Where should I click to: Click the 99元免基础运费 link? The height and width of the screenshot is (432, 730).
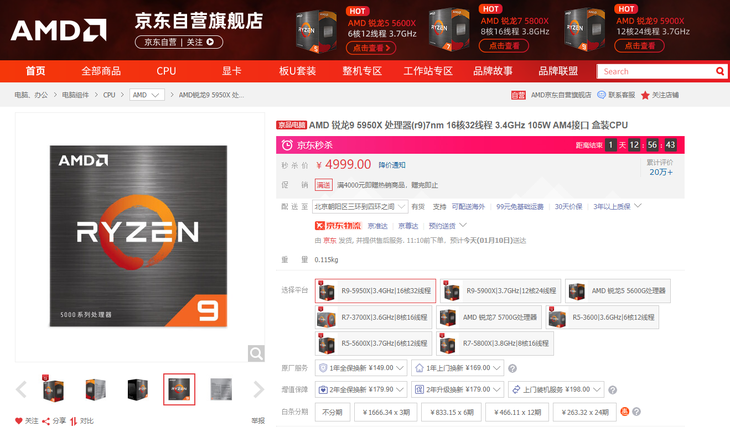[520, 207]
